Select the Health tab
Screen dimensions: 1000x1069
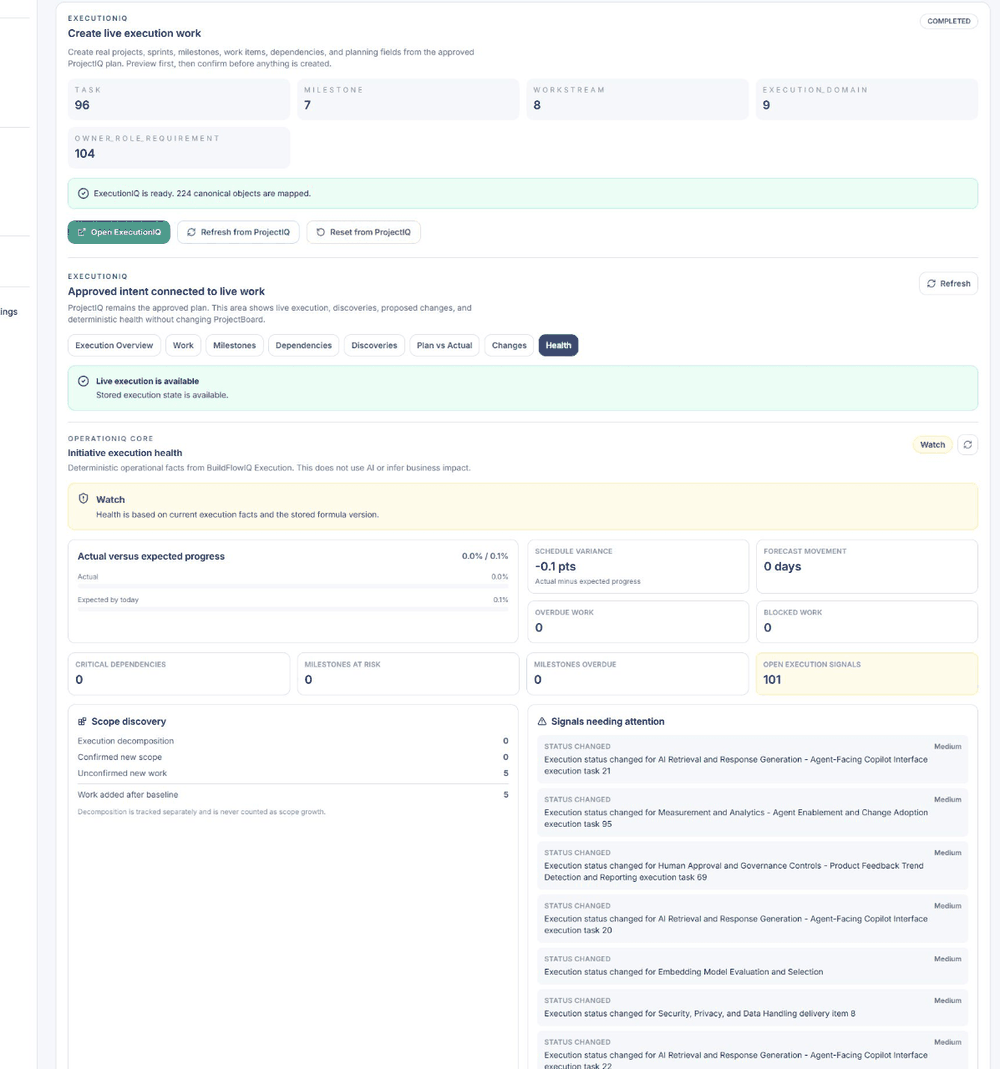[x=558, y=345]
